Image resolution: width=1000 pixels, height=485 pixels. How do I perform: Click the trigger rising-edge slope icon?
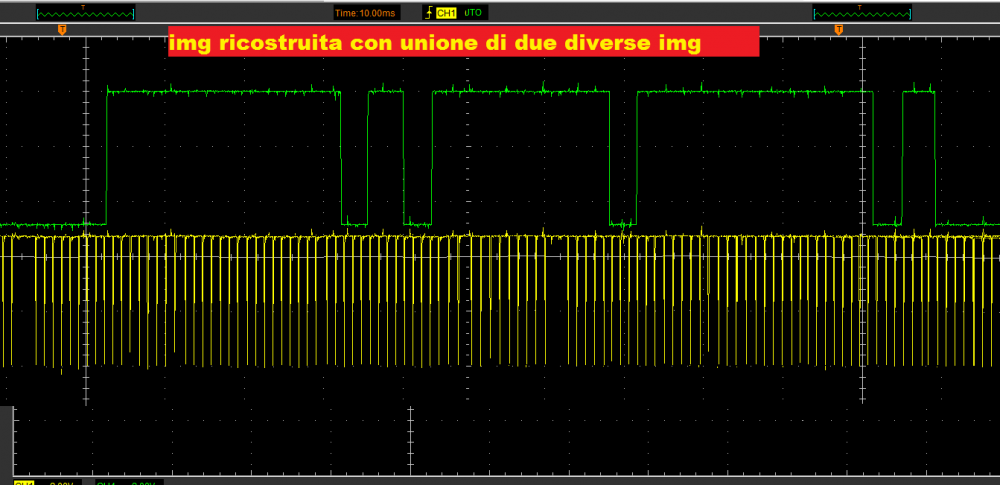(x=429, y=12)
